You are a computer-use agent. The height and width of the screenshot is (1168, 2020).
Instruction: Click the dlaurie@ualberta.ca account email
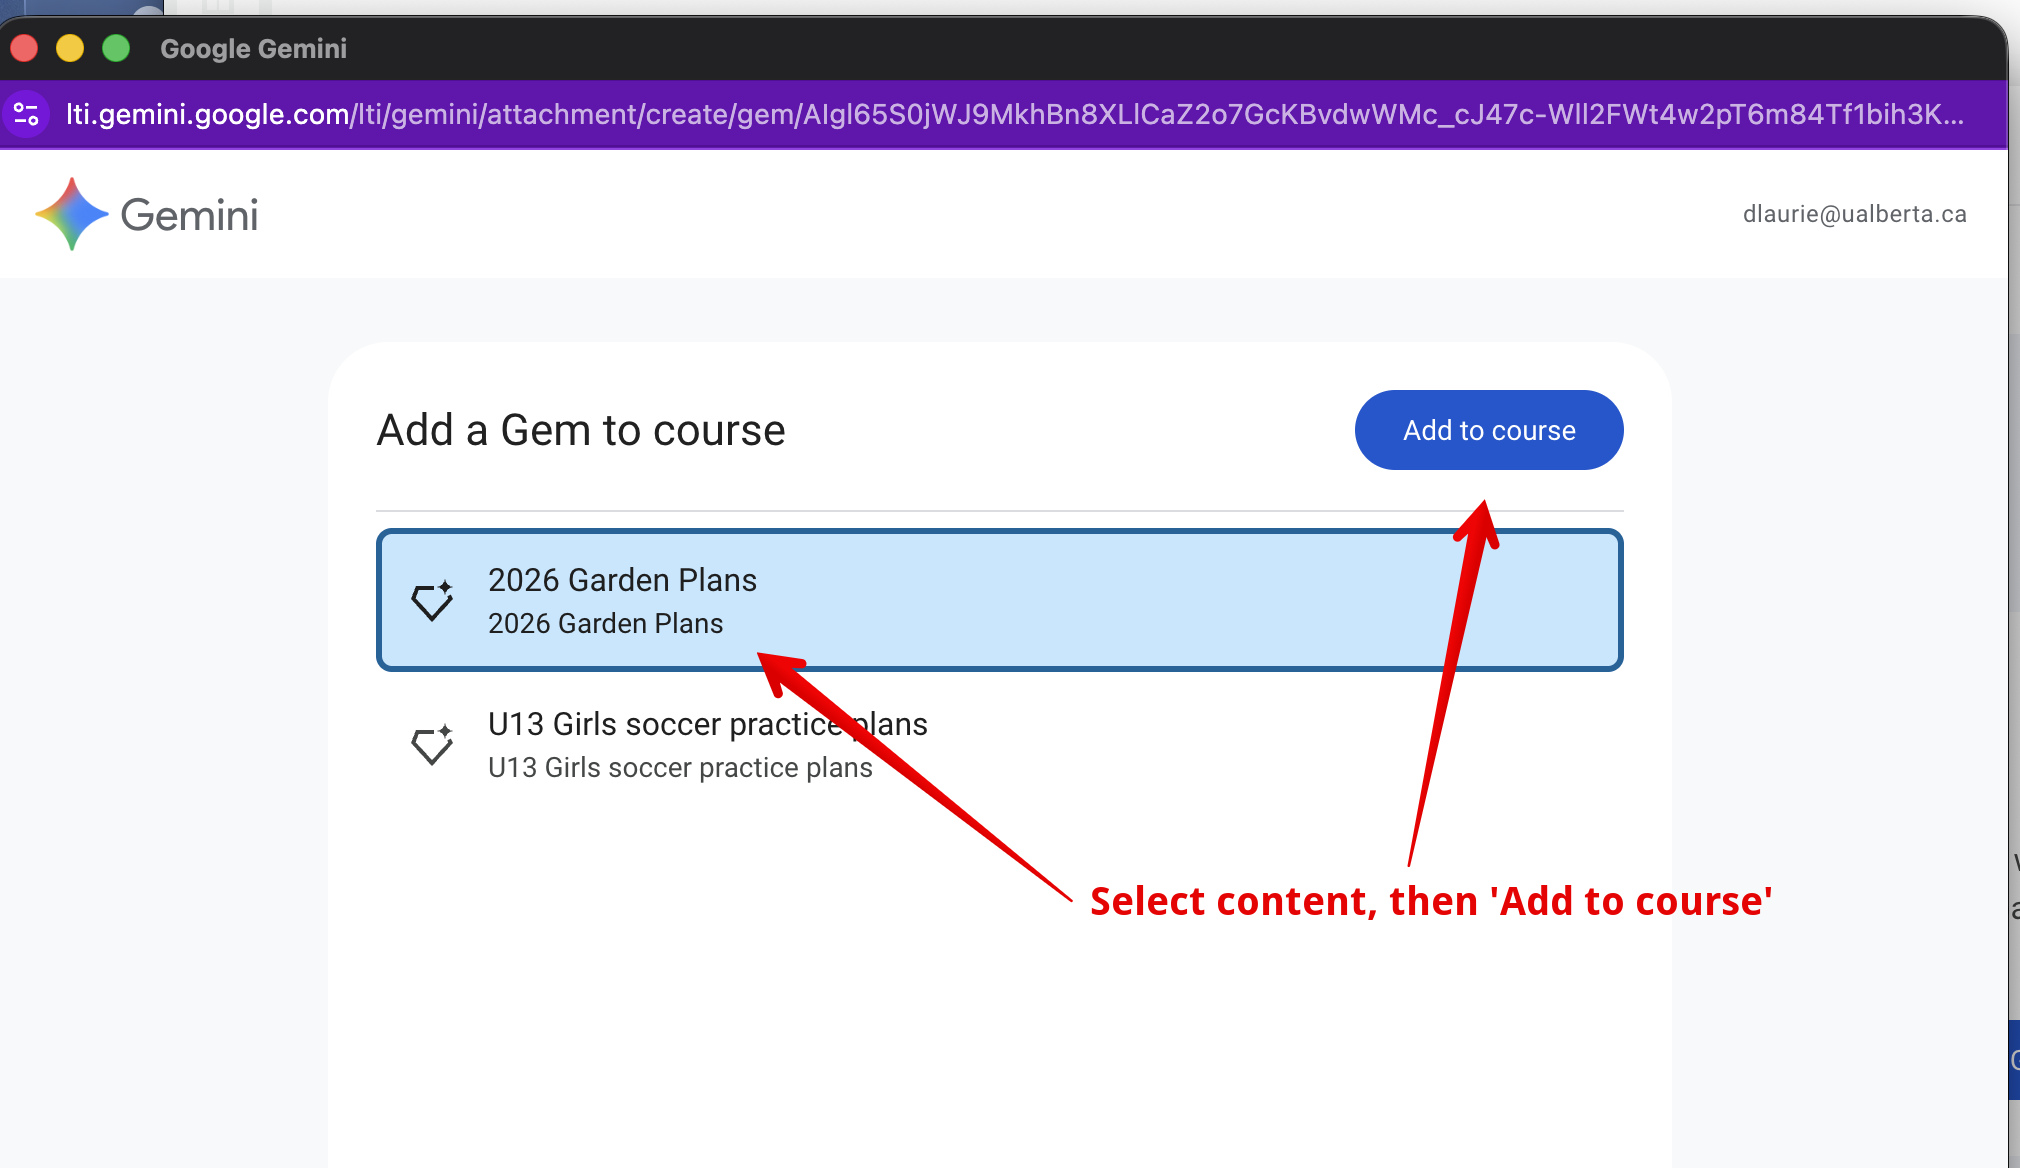point(1854,214)
